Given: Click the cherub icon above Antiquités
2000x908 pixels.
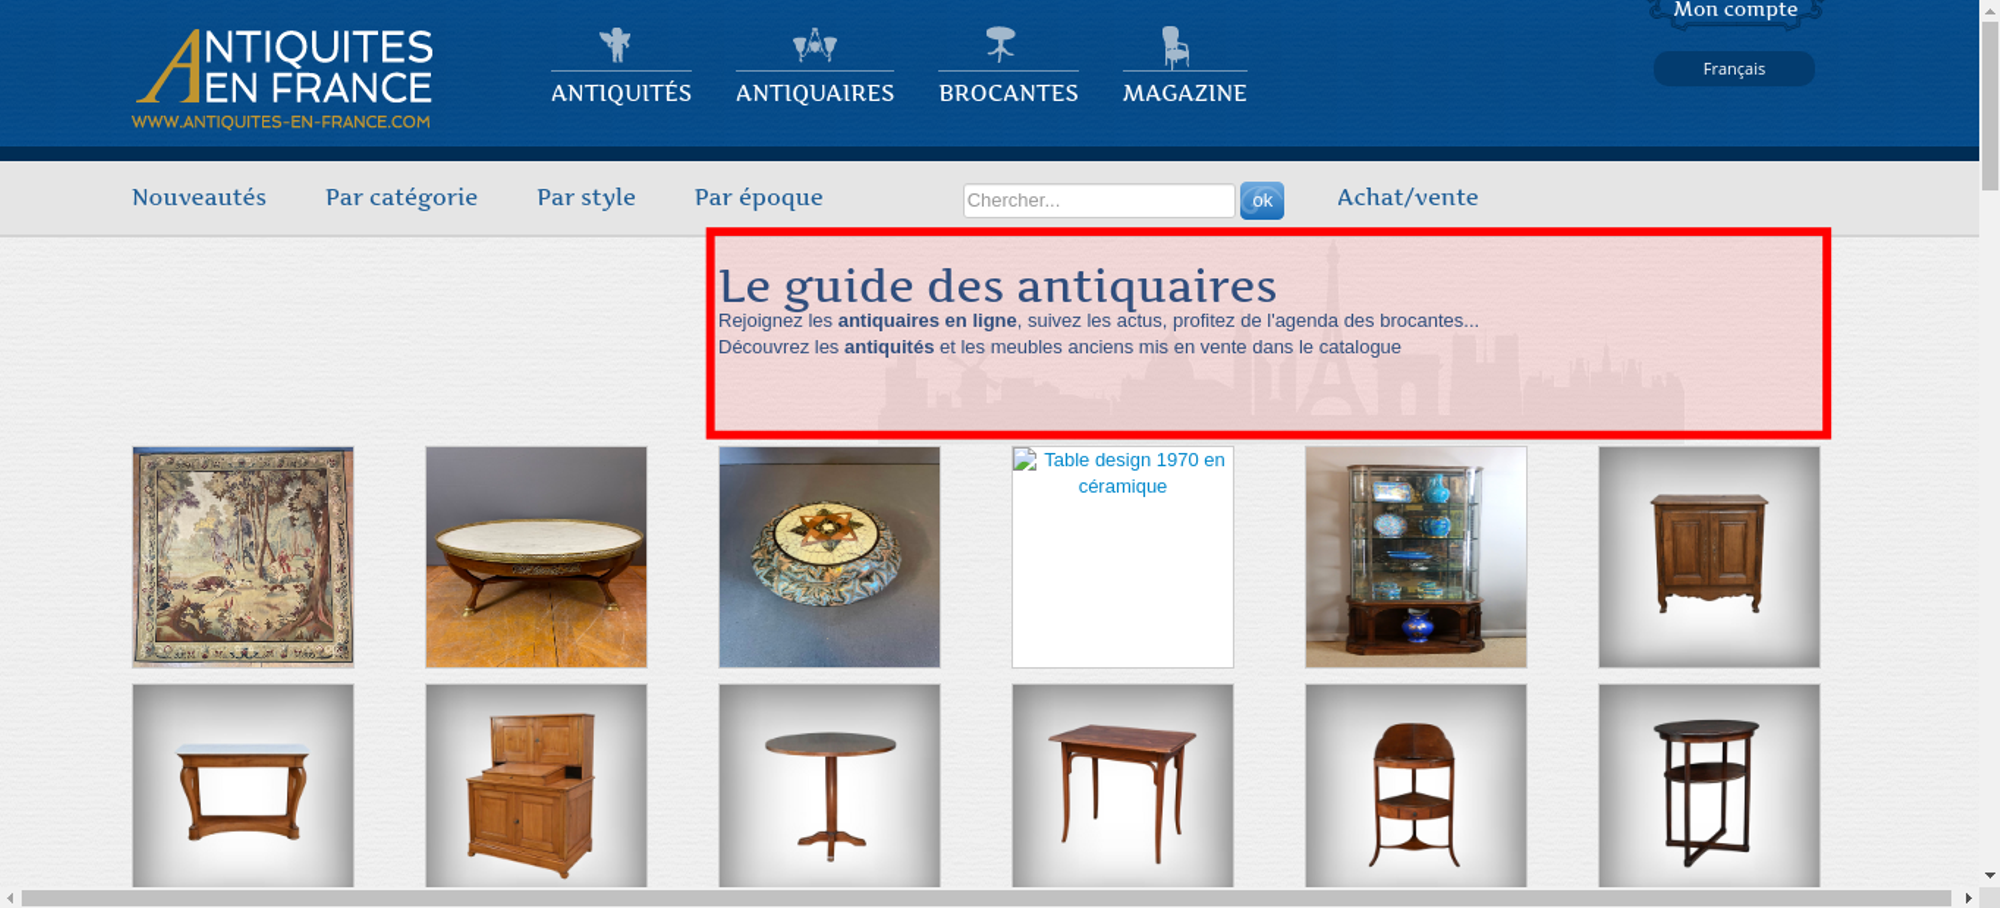Looking at the screenshot, I should pos(615,45).
